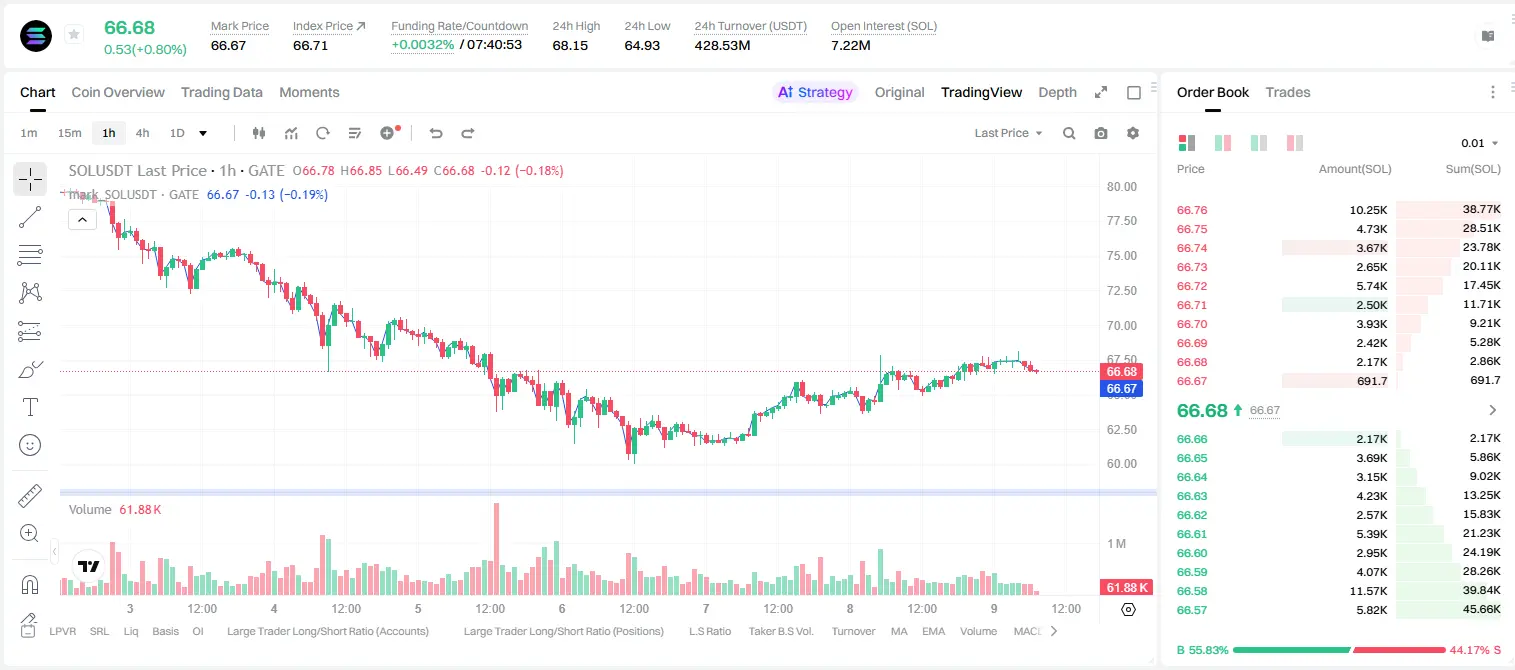Select the 4h timeframe interval
Screen dimensions: 1515x670
(x=142, y=133)
